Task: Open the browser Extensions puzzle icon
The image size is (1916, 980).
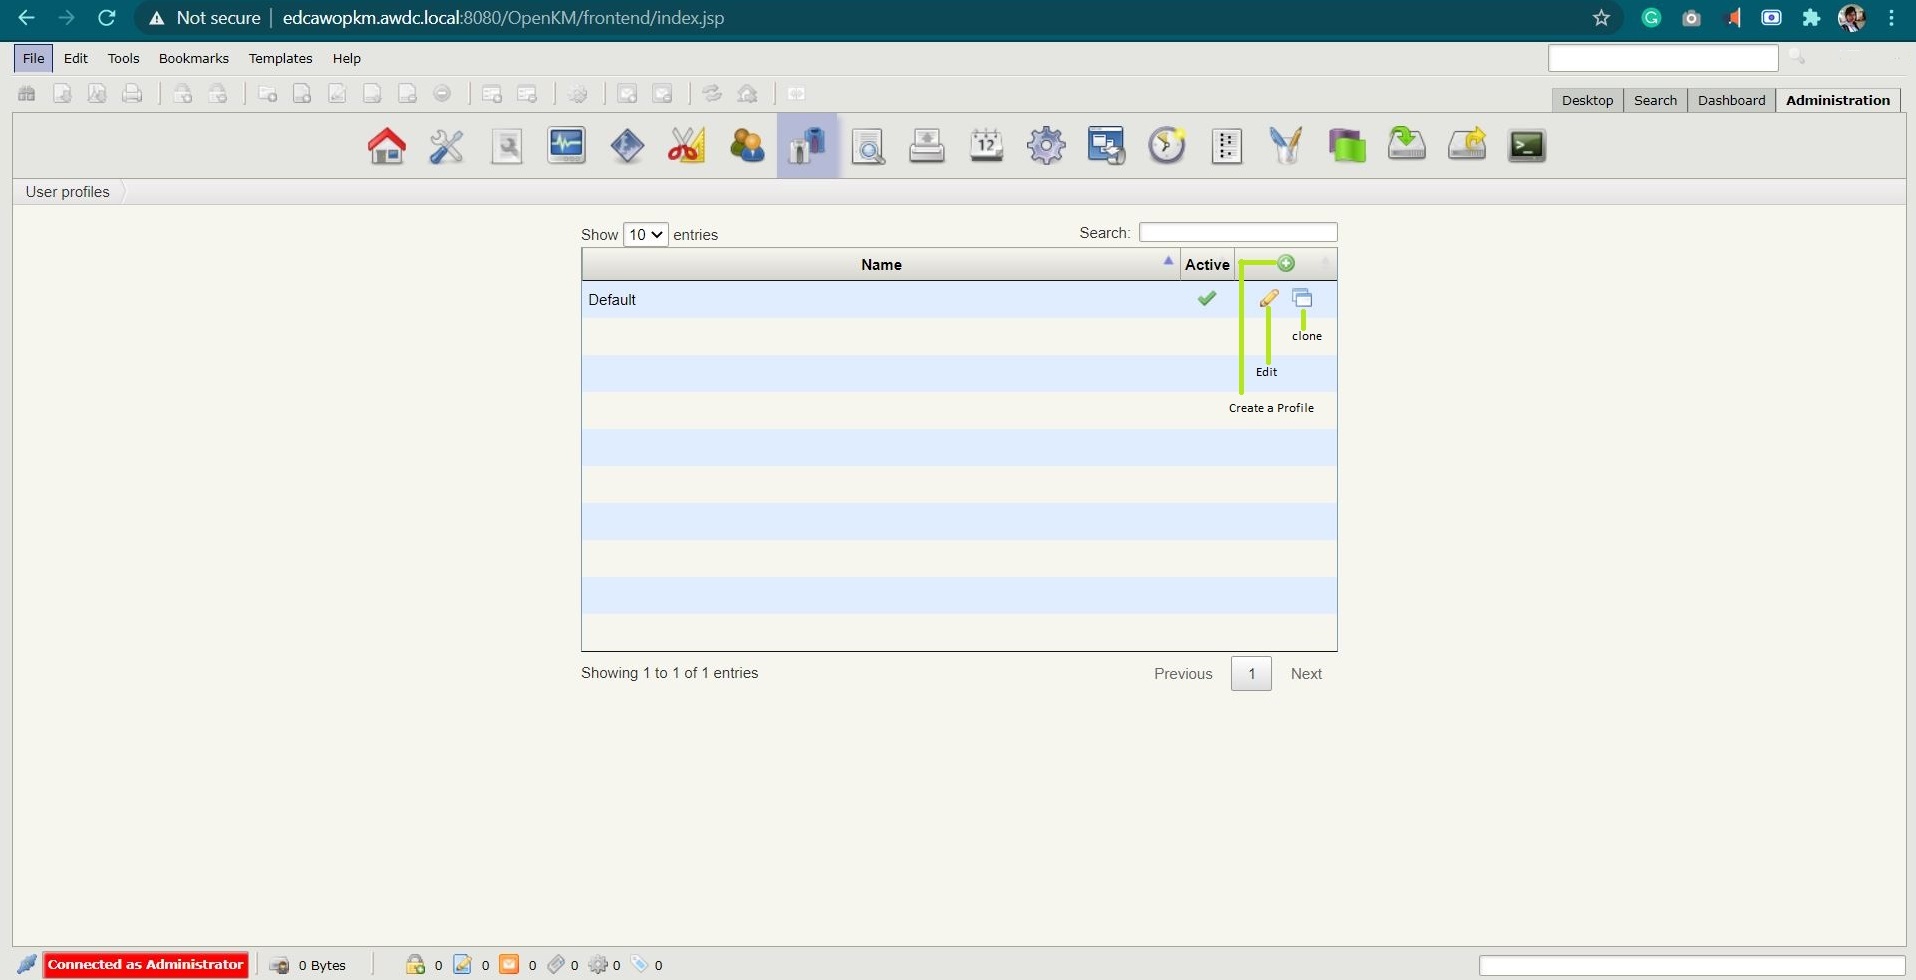Action: (1811, 18)
